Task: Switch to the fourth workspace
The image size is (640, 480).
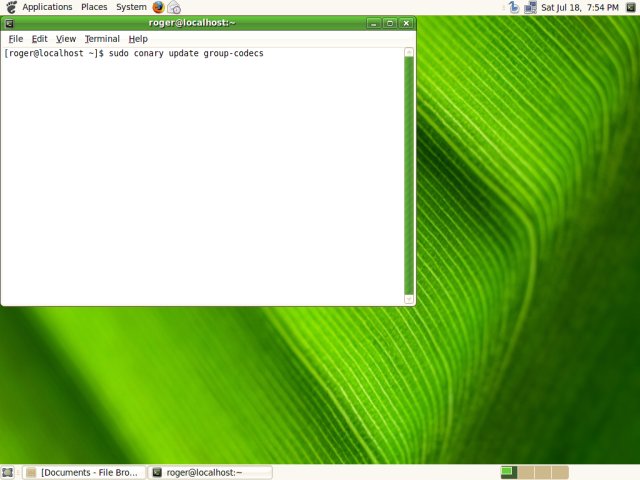Action: click(x=560, y=473)
